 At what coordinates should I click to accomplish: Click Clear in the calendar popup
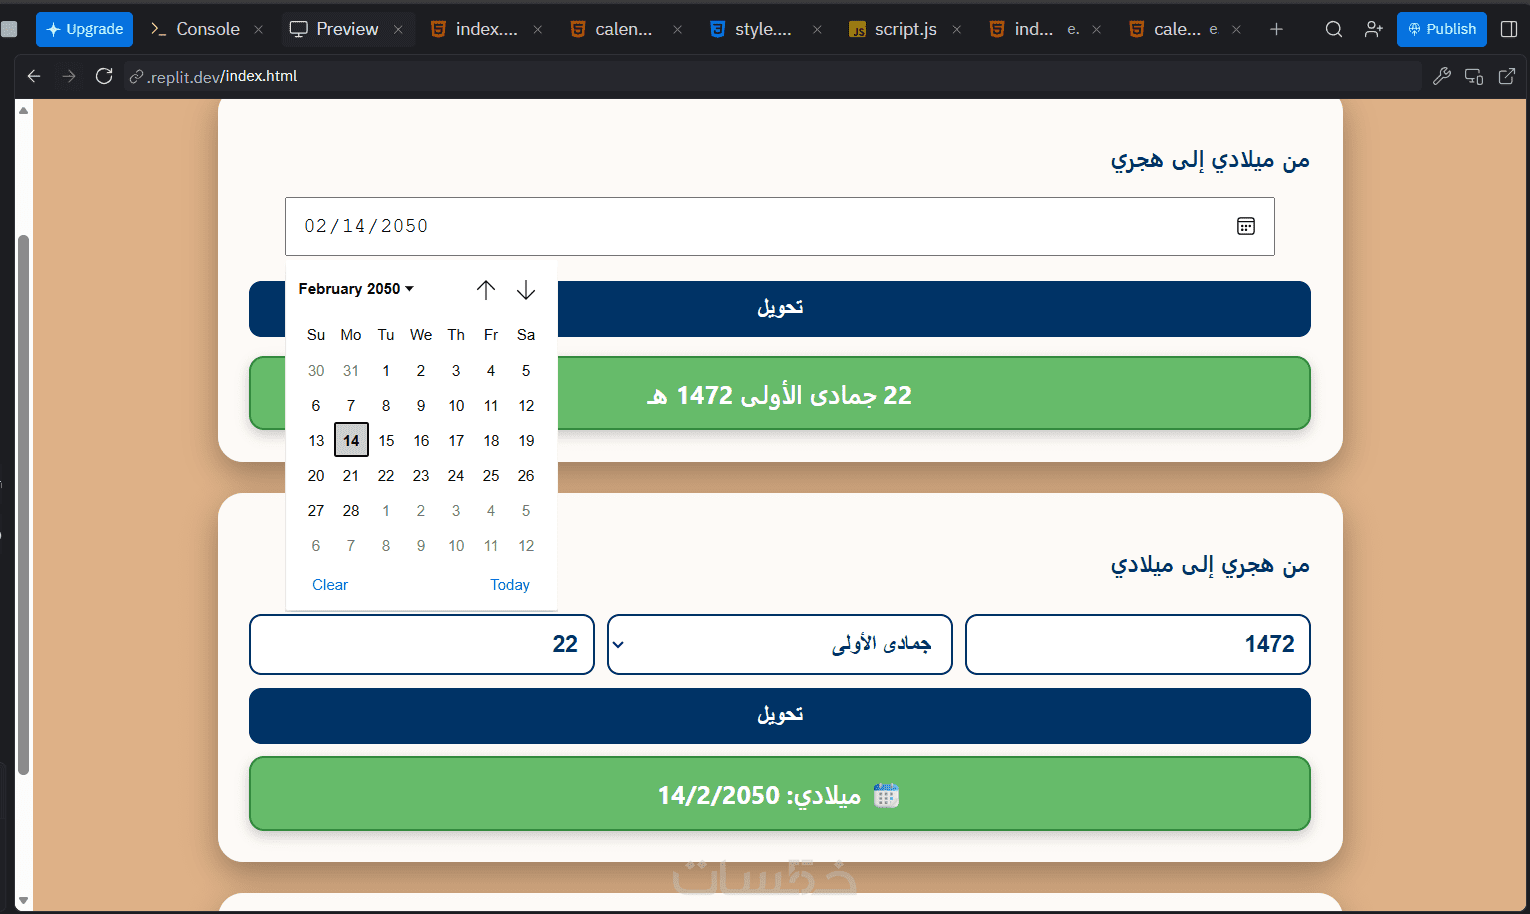pos(330,585)
